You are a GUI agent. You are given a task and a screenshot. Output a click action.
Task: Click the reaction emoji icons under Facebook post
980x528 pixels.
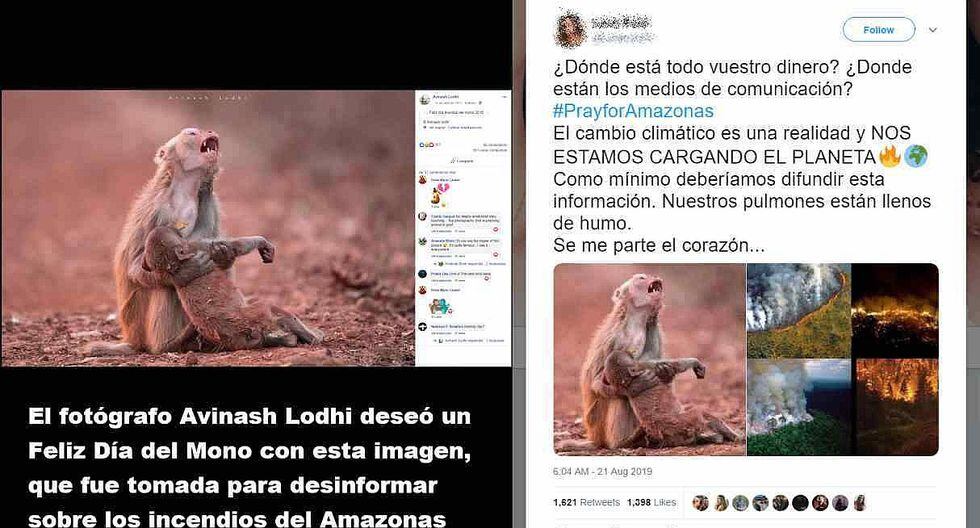tap(426, 144)
